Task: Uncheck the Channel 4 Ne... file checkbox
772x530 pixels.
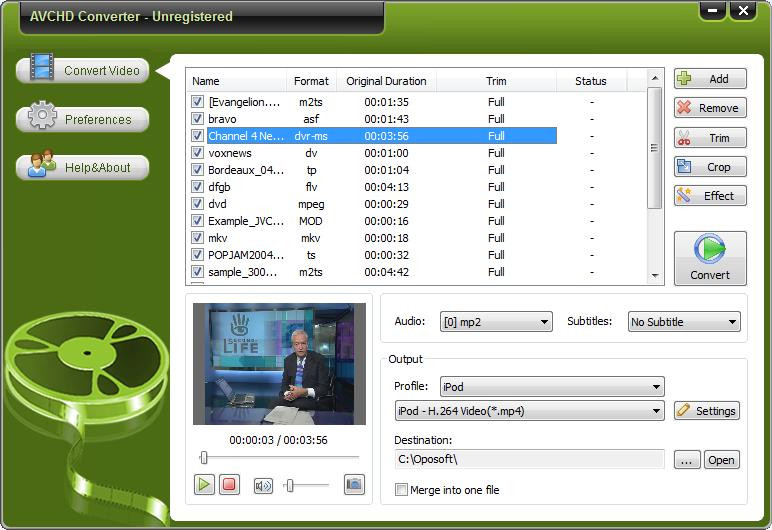Action: [x=197, y=136]
